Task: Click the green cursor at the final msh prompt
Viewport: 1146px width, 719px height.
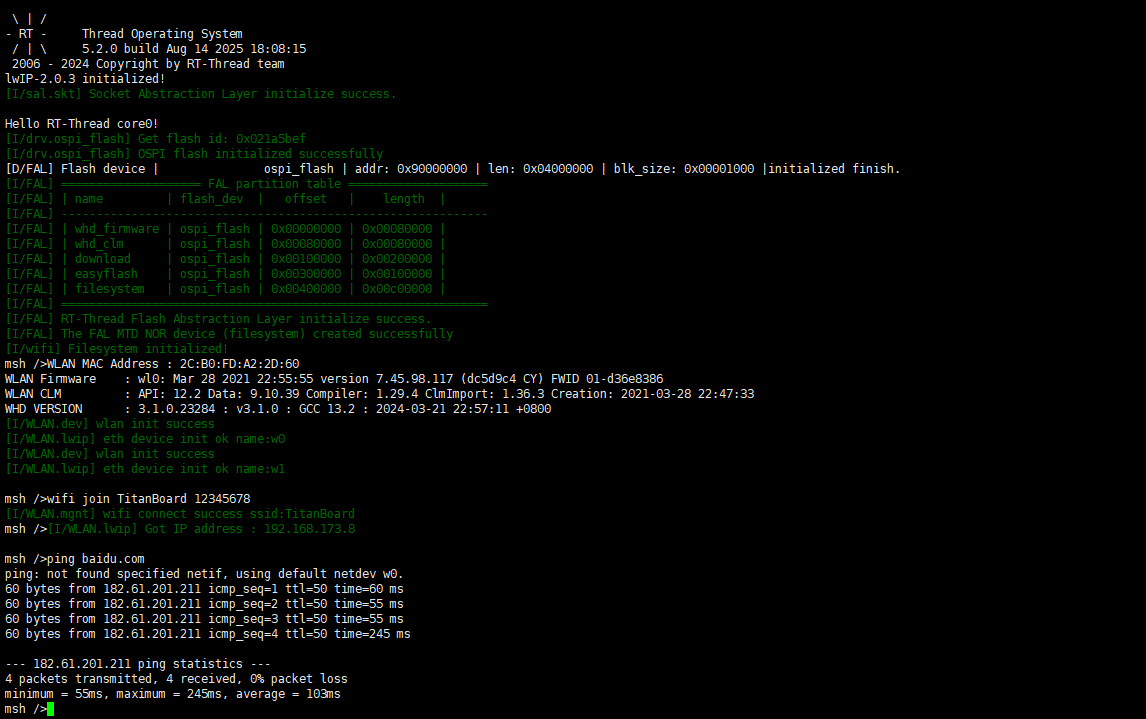Action: coord(50,709)
